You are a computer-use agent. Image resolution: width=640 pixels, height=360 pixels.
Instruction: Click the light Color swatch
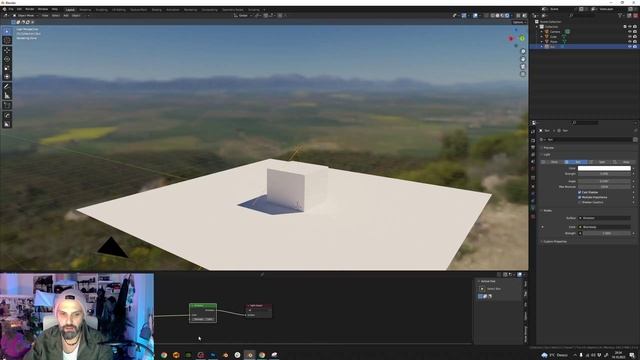coord(604,168)
